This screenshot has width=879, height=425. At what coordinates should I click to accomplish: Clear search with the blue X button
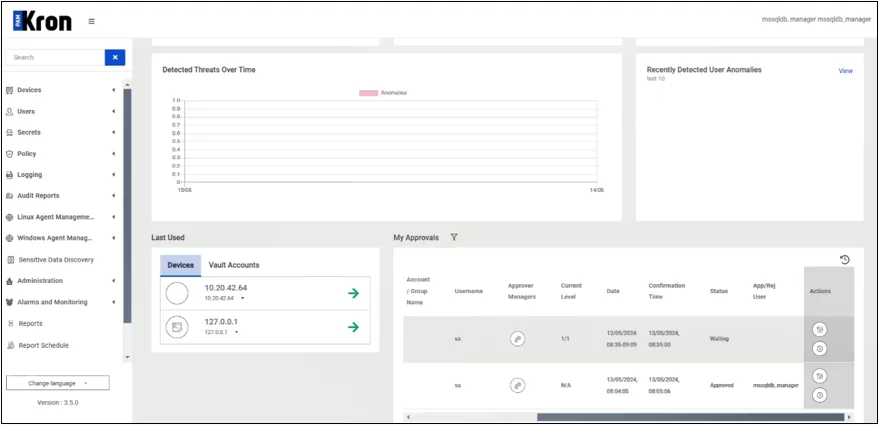pyautogui.click(x=115, y=57)
